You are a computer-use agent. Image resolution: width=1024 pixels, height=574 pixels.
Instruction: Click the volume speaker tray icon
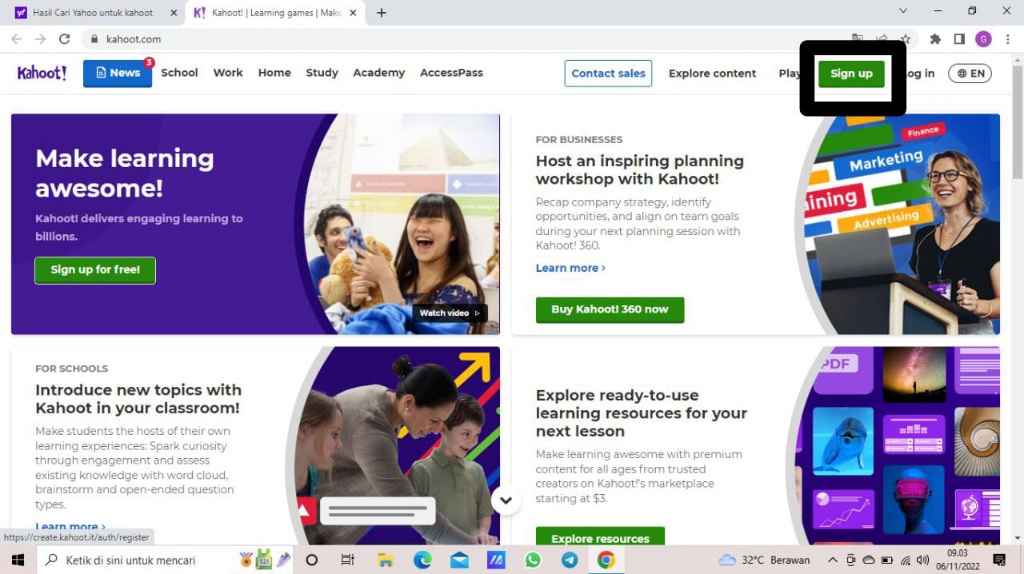(923, 560)
